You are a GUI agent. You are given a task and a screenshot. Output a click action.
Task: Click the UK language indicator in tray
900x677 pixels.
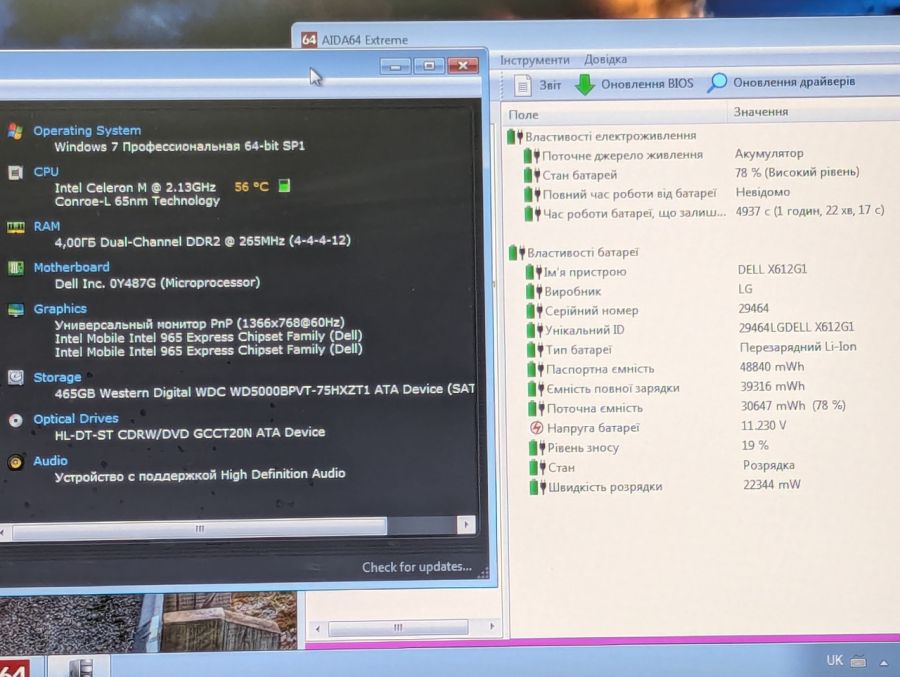835,660
